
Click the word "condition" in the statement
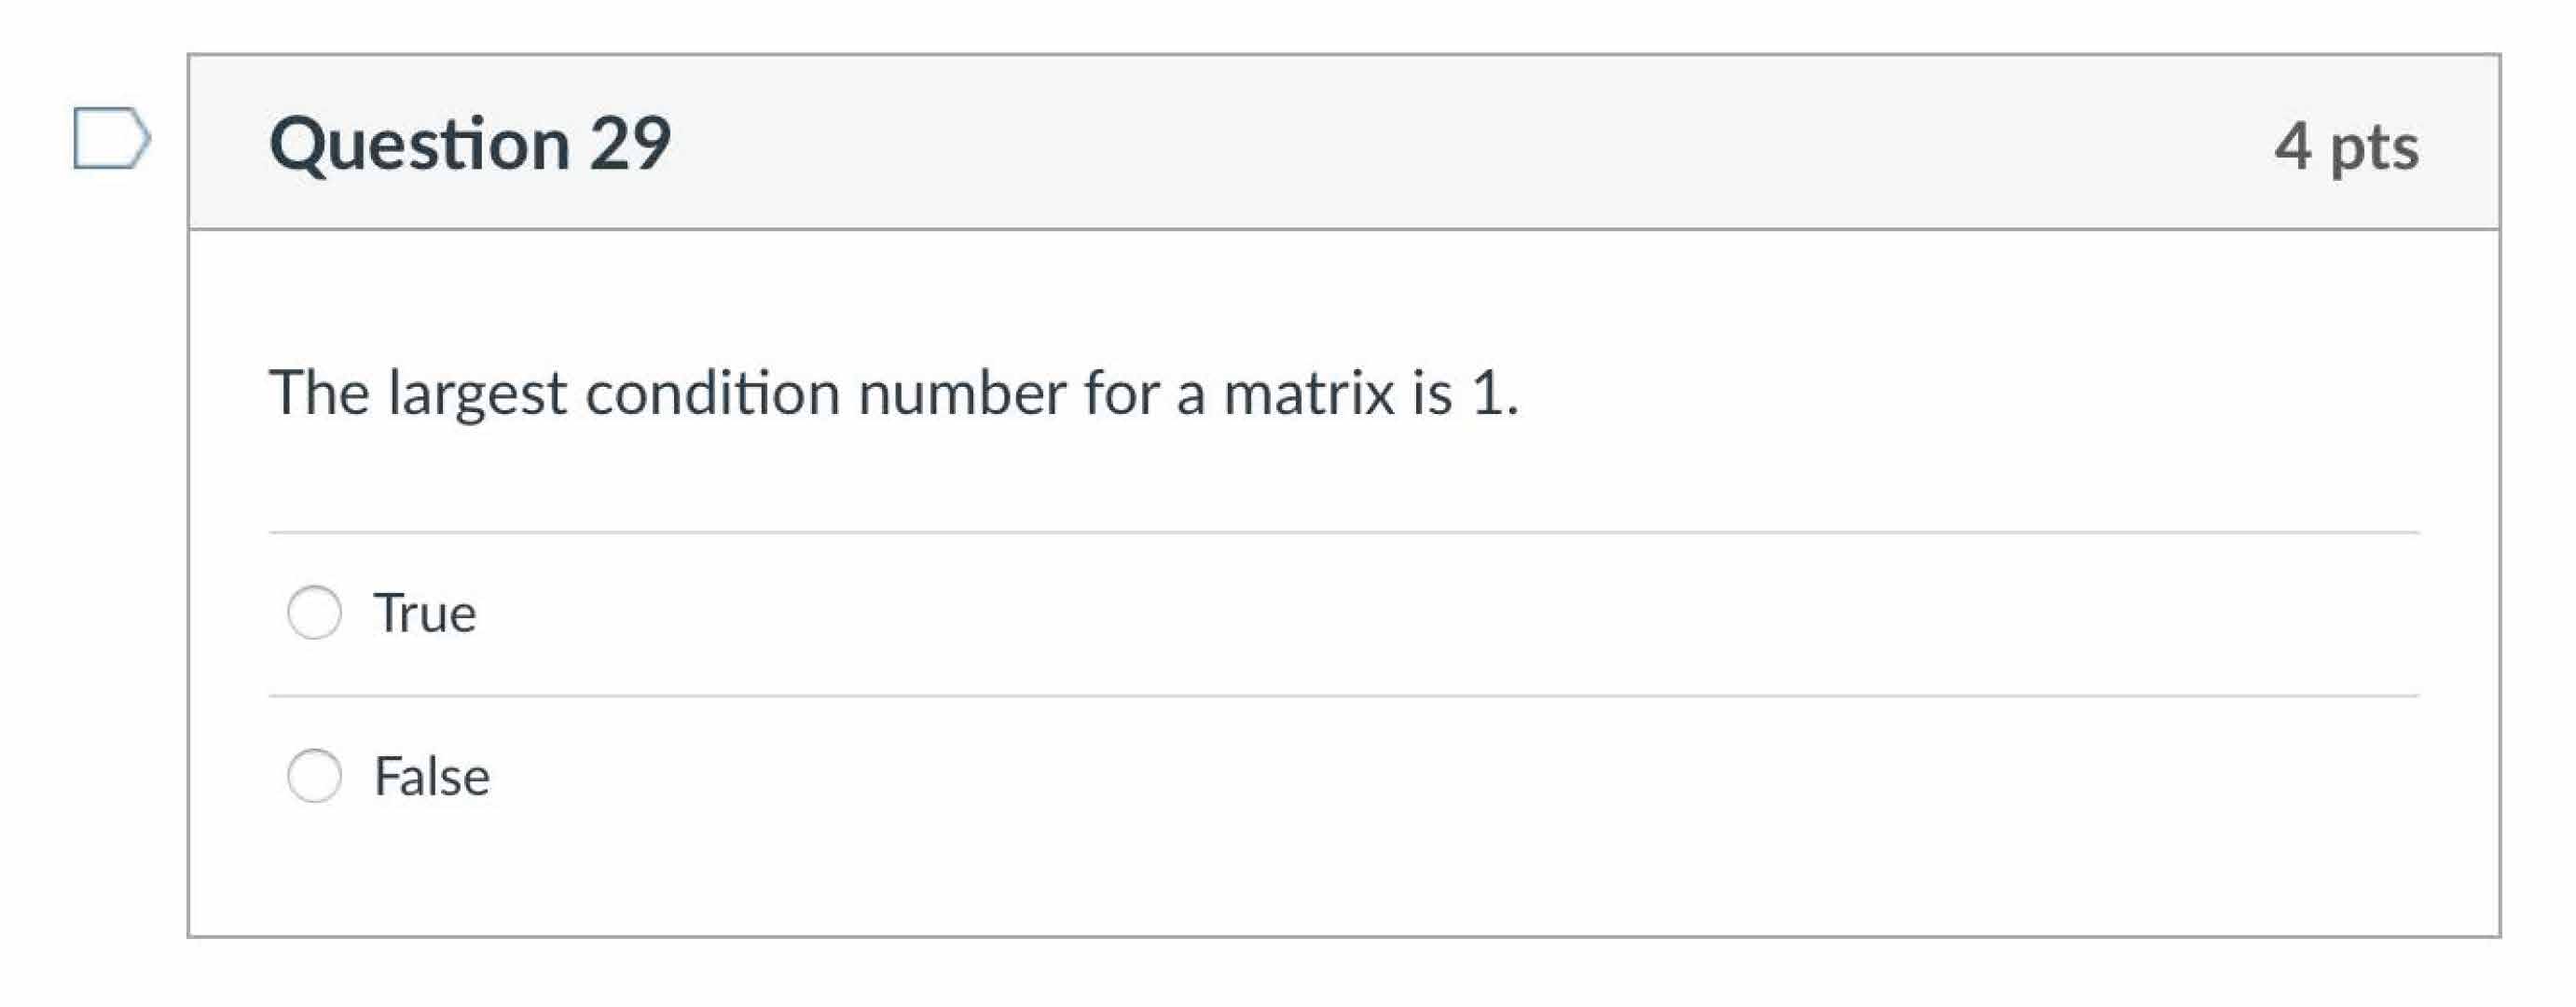tap(712, 392)
